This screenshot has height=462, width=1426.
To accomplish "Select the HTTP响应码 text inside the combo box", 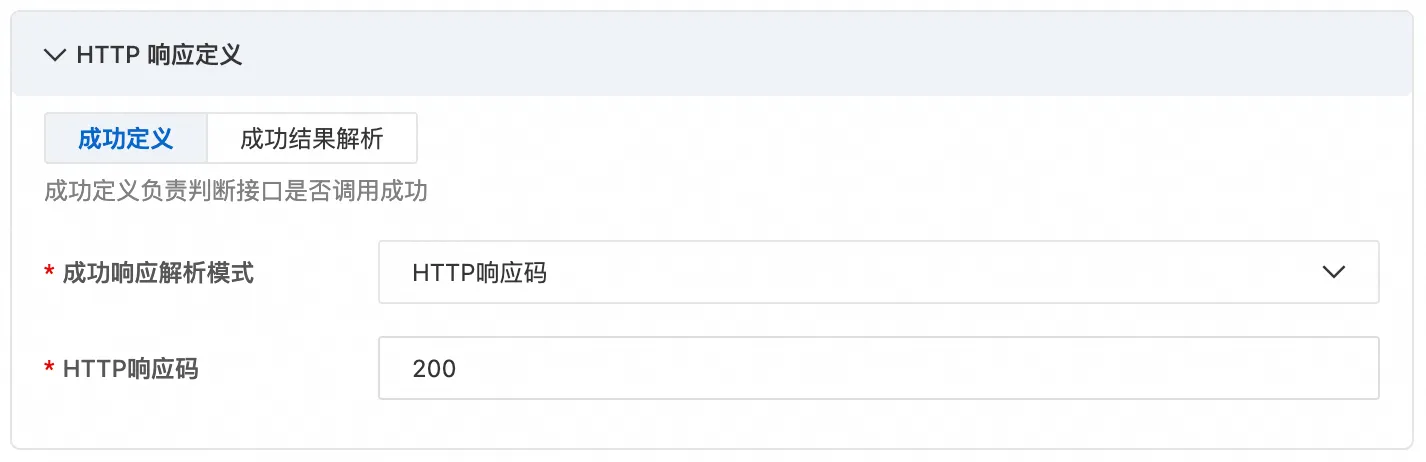I will (479, 272).
